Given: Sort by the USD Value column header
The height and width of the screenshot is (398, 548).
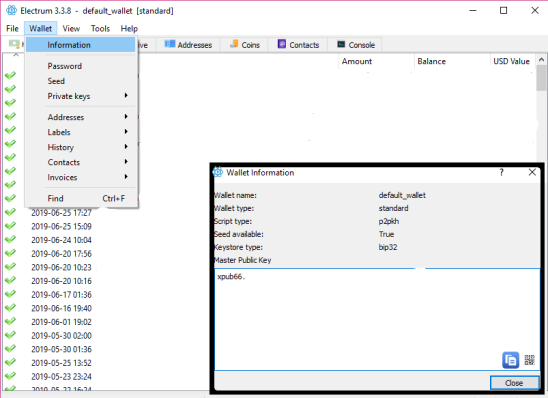Looking at the screenshot, I should click(512, 61).
